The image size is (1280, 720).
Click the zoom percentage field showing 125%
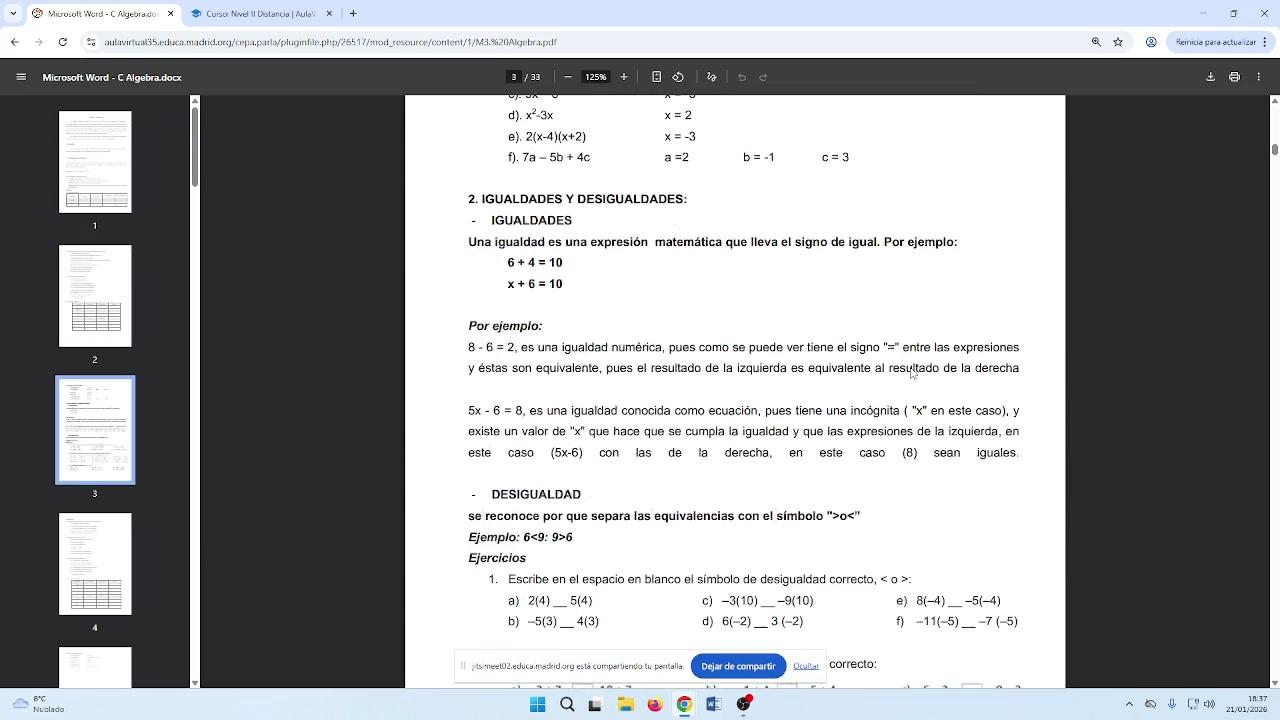tap(596, 77)
